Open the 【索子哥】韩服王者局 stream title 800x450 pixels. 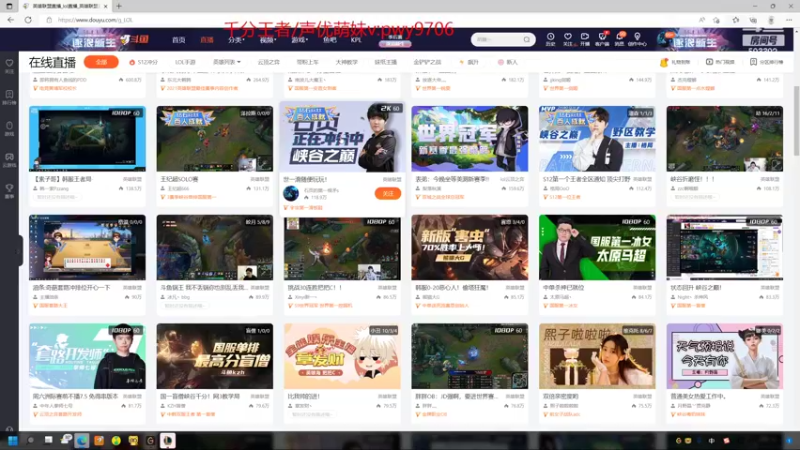pos(62,180)
